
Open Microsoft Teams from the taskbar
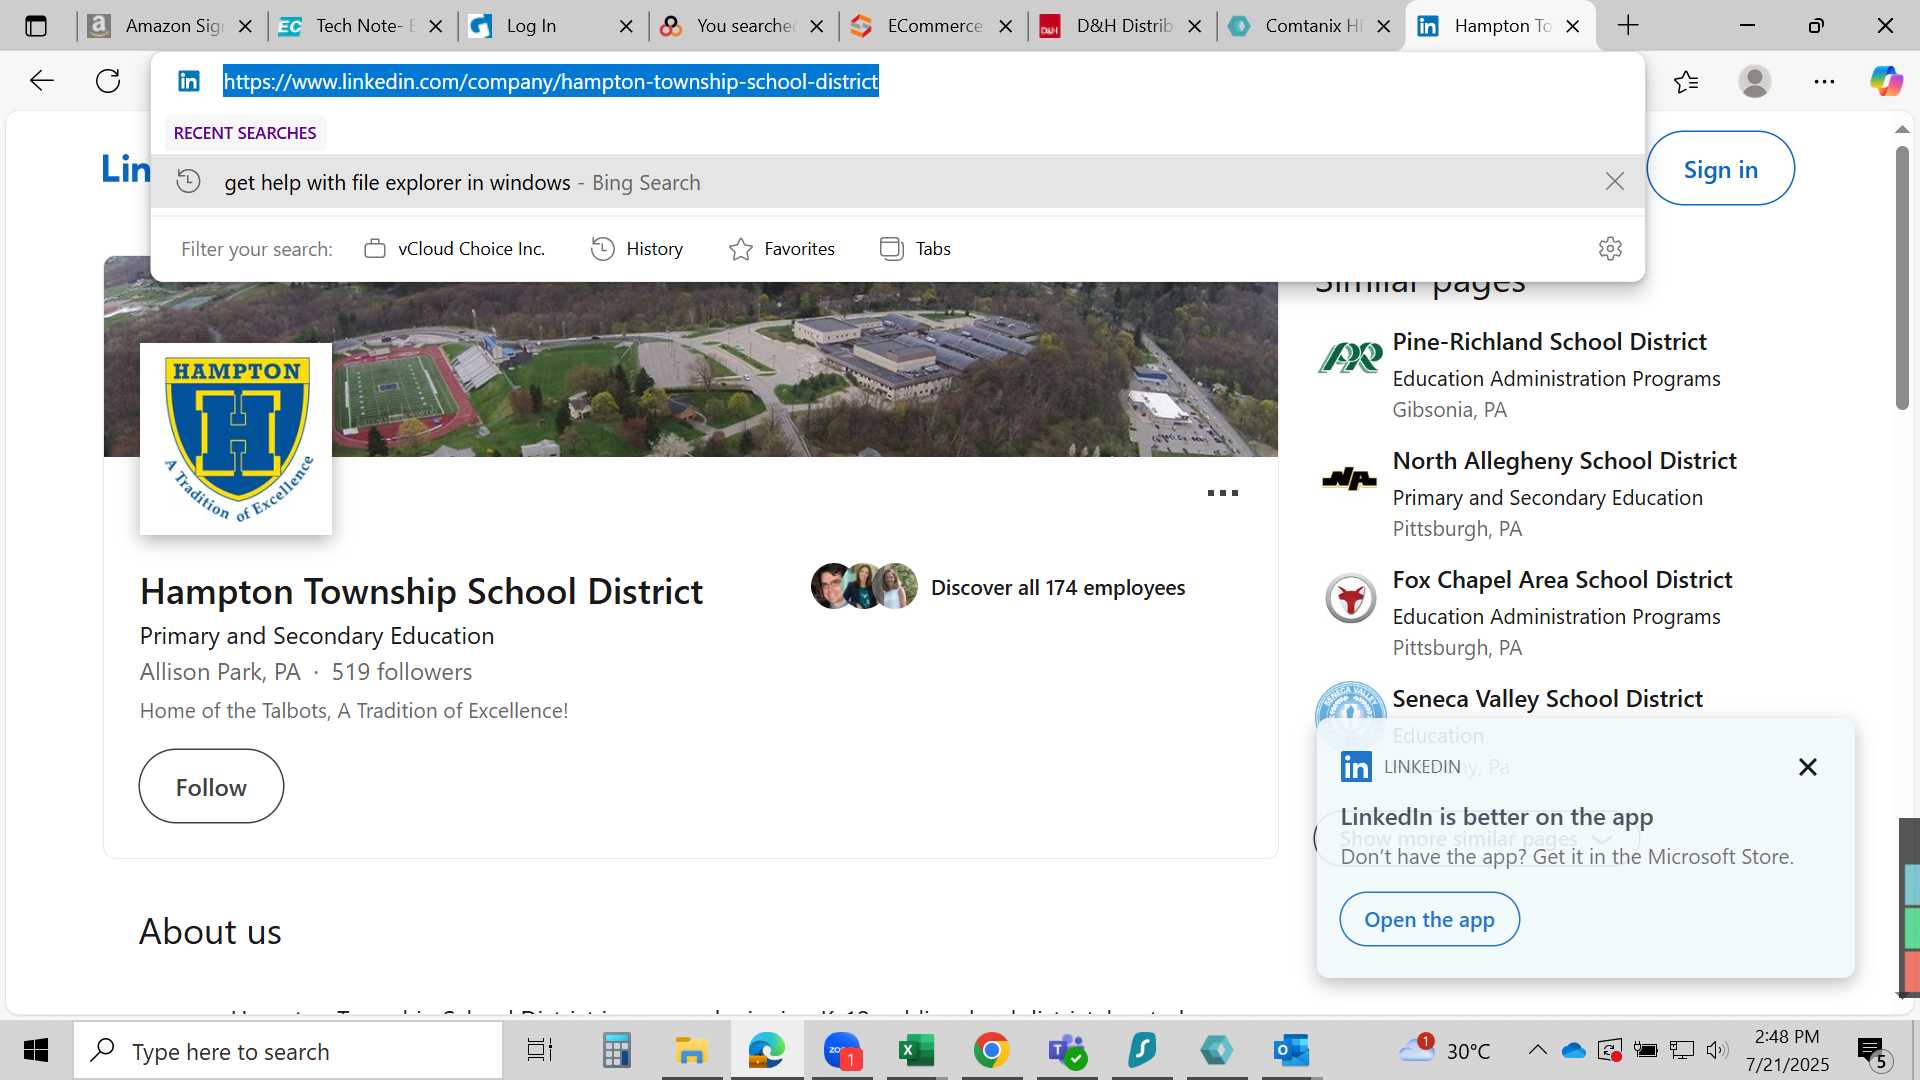pos(1066,1050)
